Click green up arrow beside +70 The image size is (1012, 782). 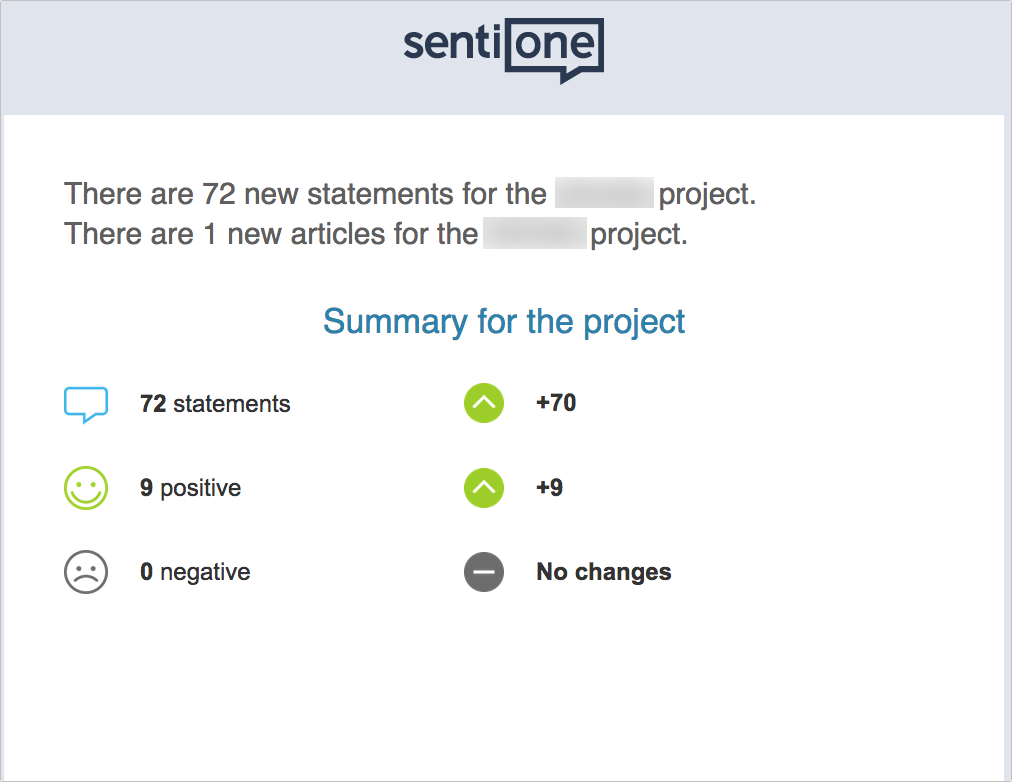point(484,403)
